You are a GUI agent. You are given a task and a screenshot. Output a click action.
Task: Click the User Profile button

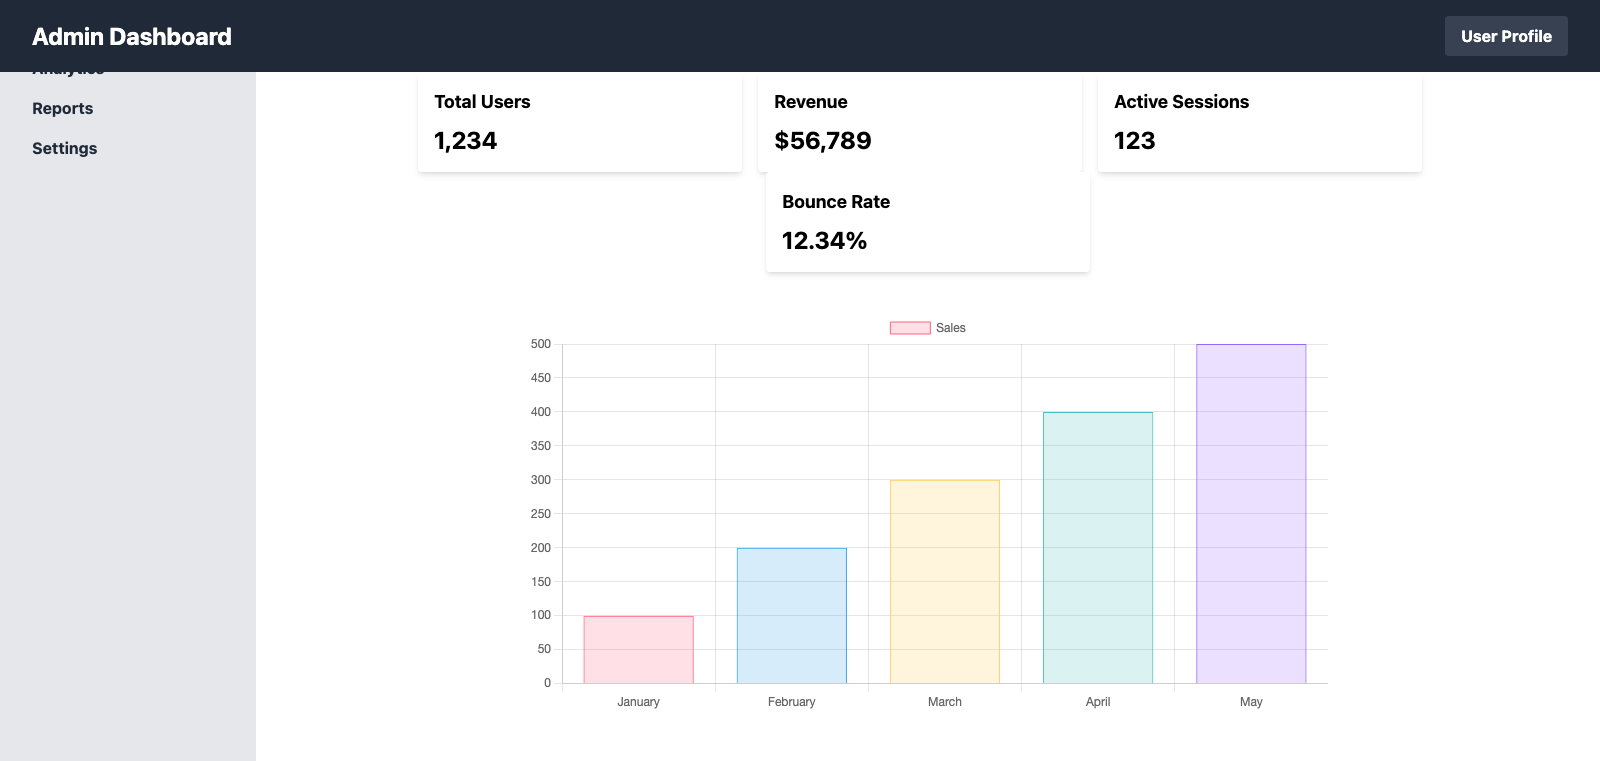1505,36
